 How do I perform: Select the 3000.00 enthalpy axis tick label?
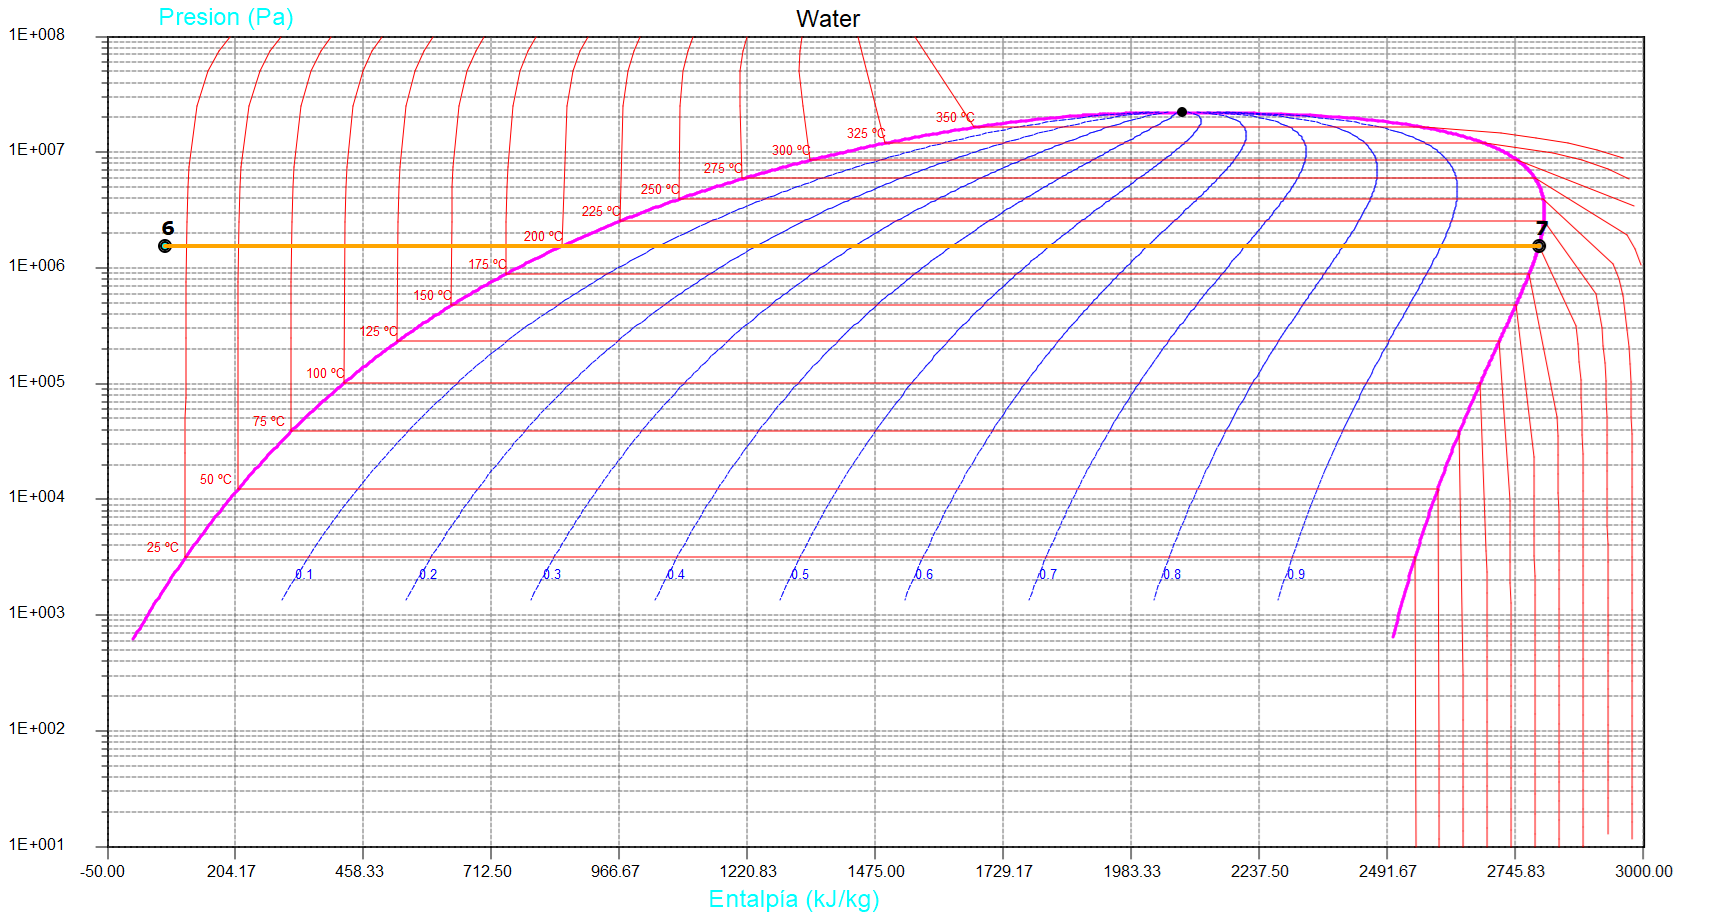1643,871
